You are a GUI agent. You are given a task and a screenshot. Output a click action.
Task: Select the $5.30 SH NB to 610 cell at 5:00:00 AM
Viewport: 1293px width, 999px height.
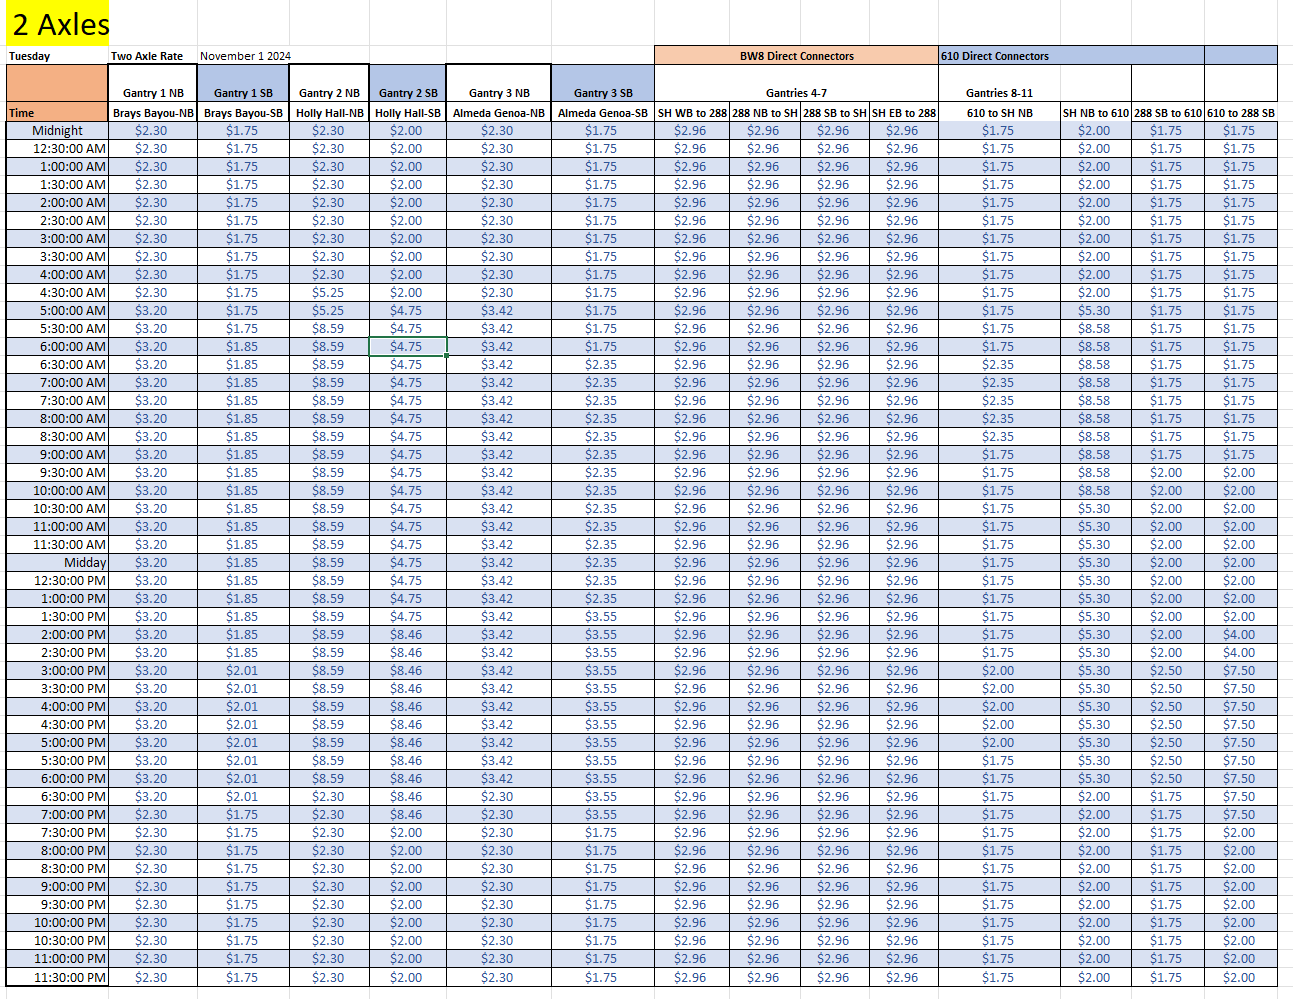1095,310
